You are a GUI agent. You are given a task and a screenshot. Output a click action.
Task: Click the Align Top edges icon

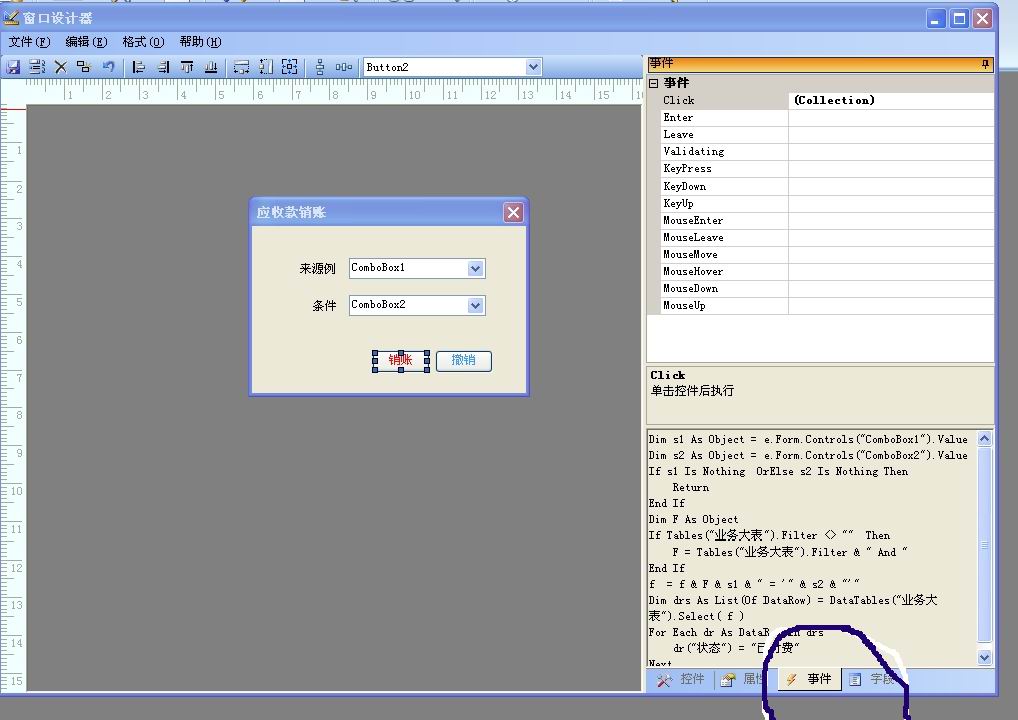pos(187,67)
